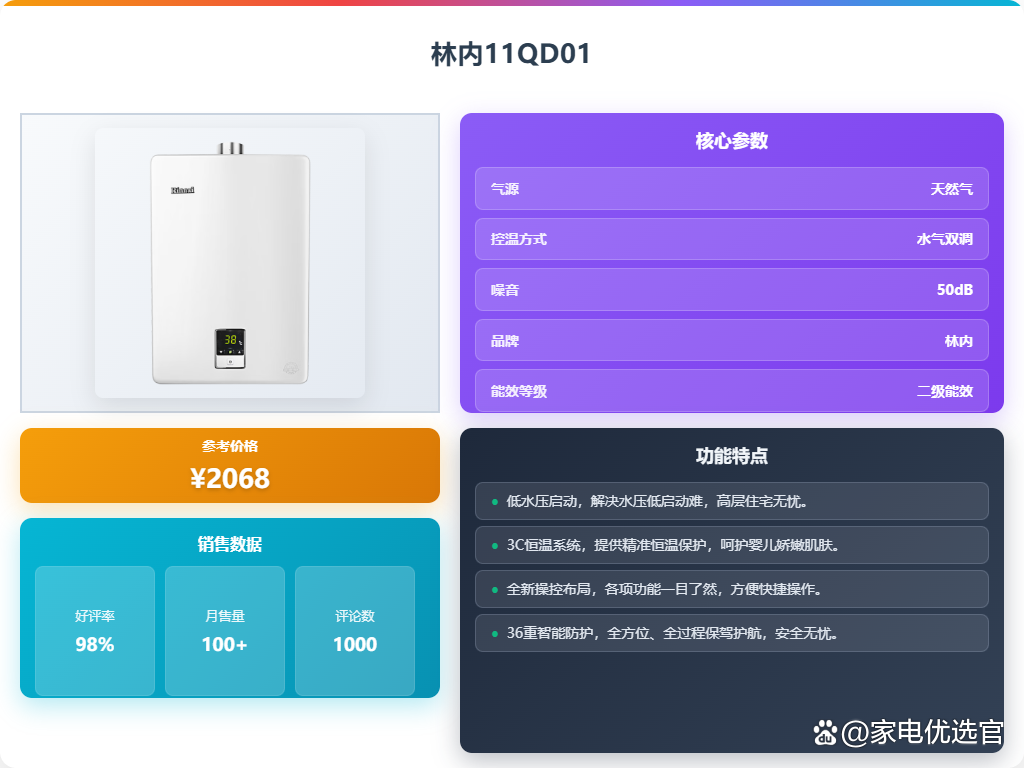Click the 林内11QD01 page title
The height and width of the screenshot is (768, 1024).
pos(511,54)
